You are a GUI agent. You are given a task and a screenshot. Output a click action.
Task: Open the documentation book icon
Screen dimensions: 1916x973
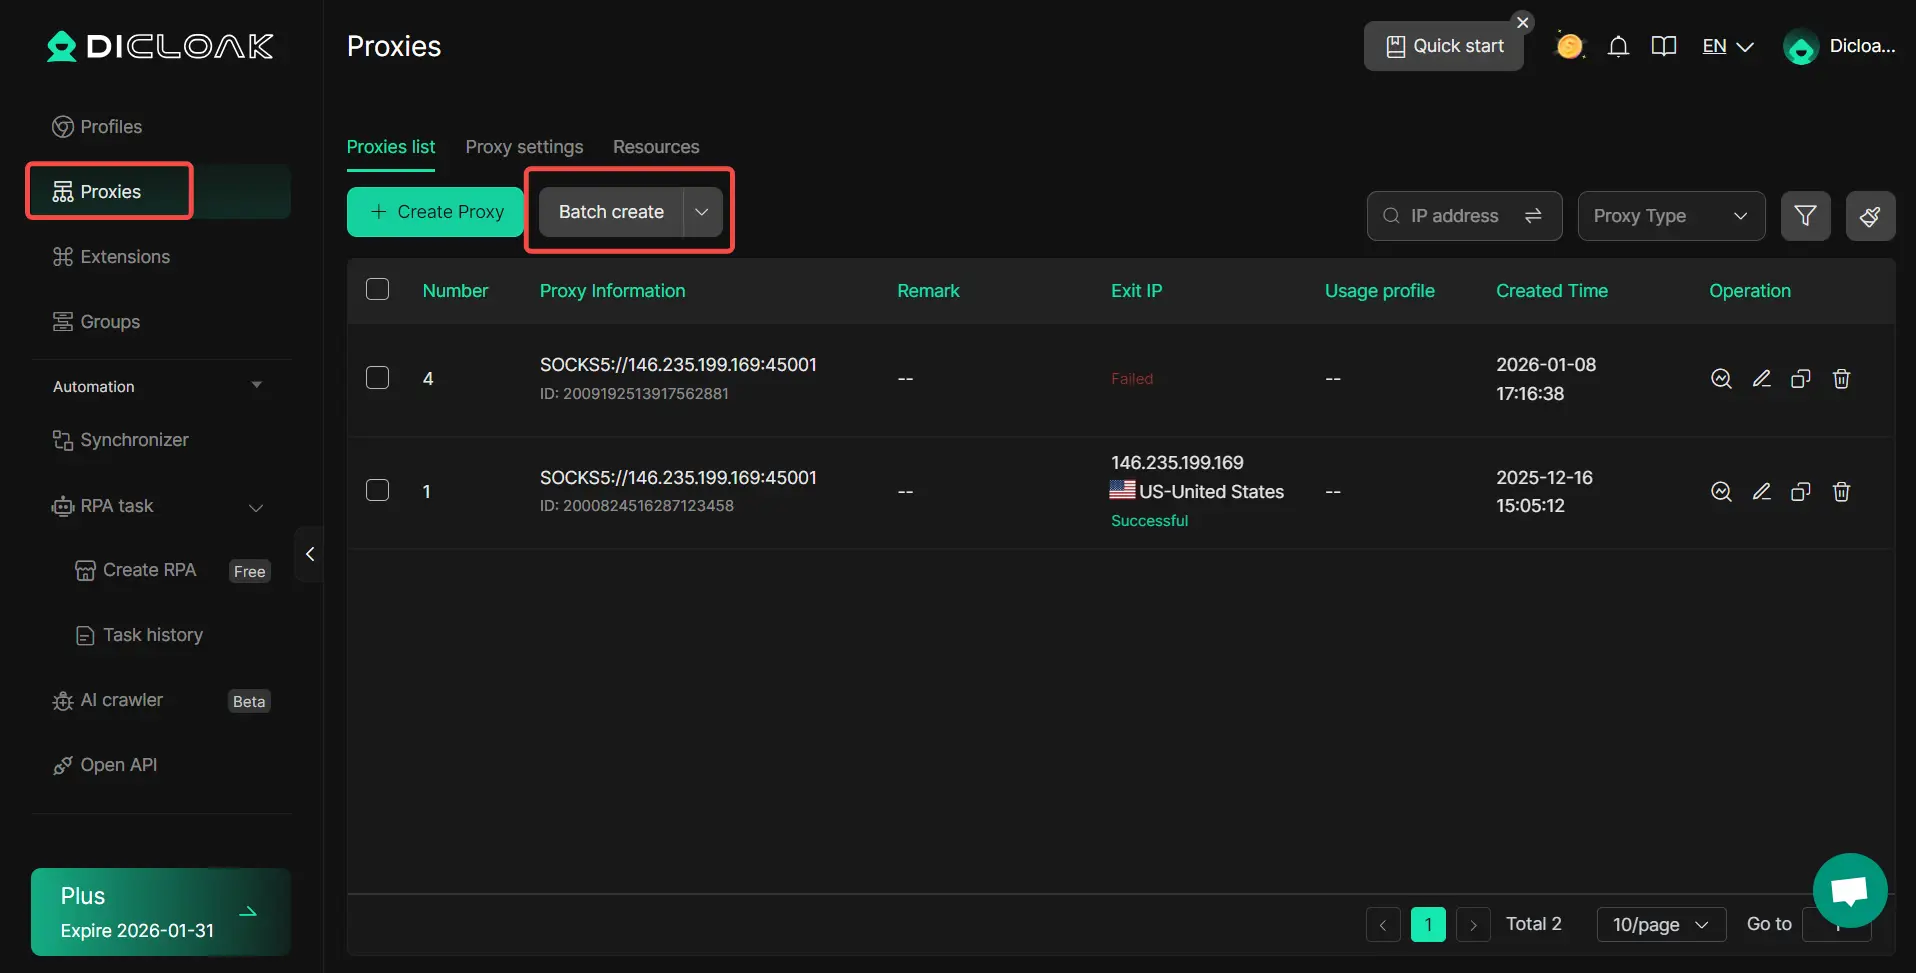[1664, 46]
